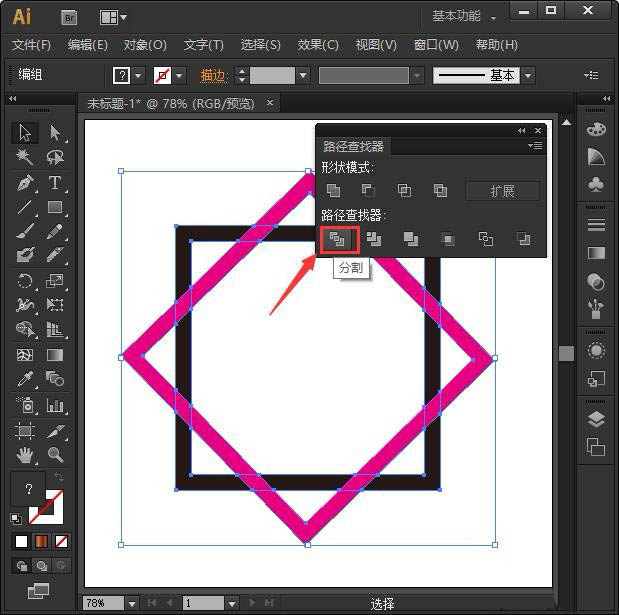The height and width of the screenshot is (615, 619).
Task: Open the 效果(C) menu
Action: [318, 45]
